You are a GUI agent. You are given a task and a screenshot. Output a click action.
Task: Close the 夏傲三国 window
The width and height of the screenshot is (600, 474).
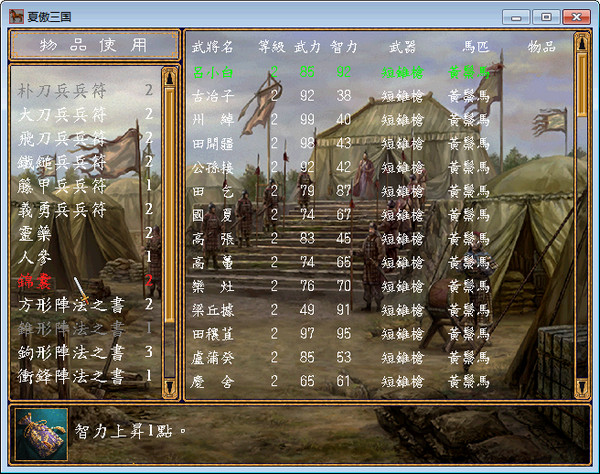[x=576, y=17]
